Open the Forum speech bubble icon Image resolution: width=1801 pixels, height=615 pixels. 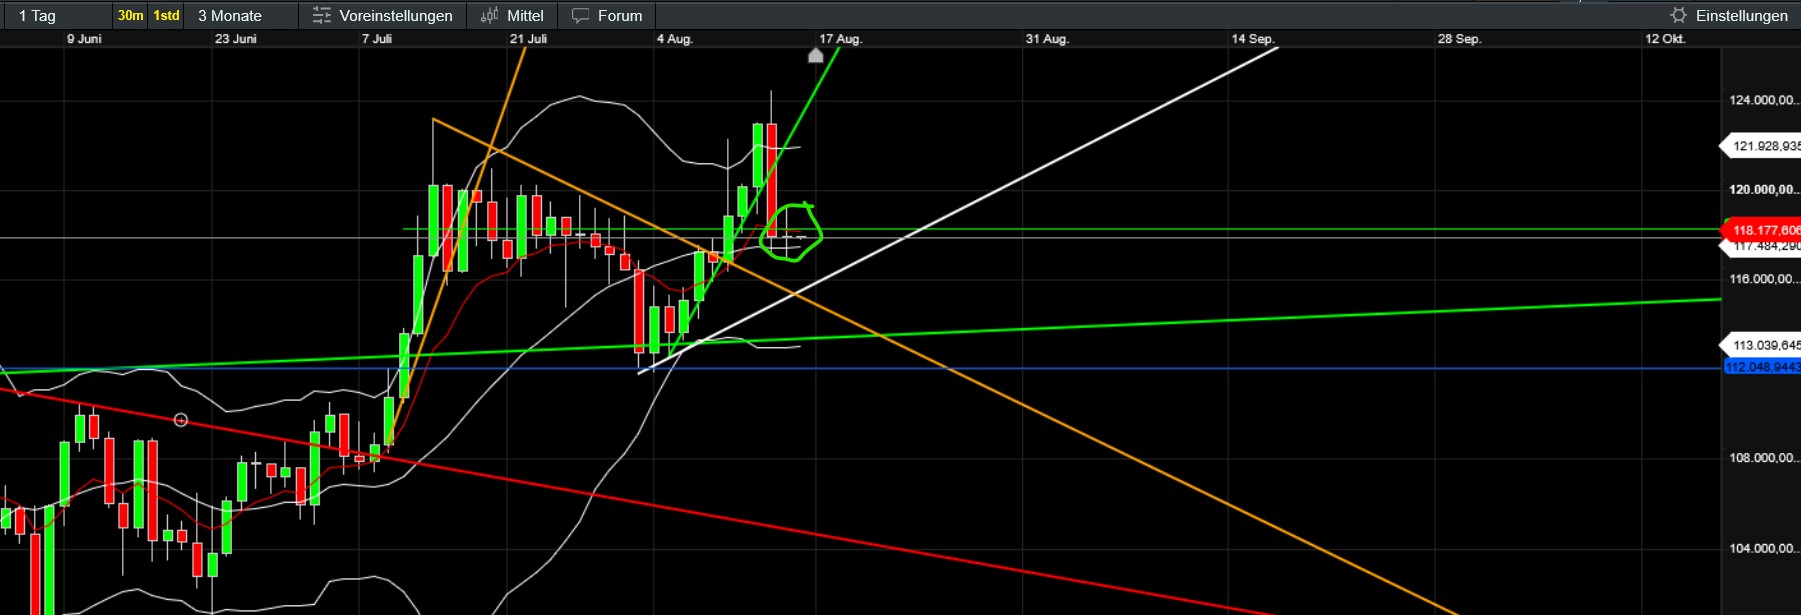pyautogui.click(x=580, y=15)
